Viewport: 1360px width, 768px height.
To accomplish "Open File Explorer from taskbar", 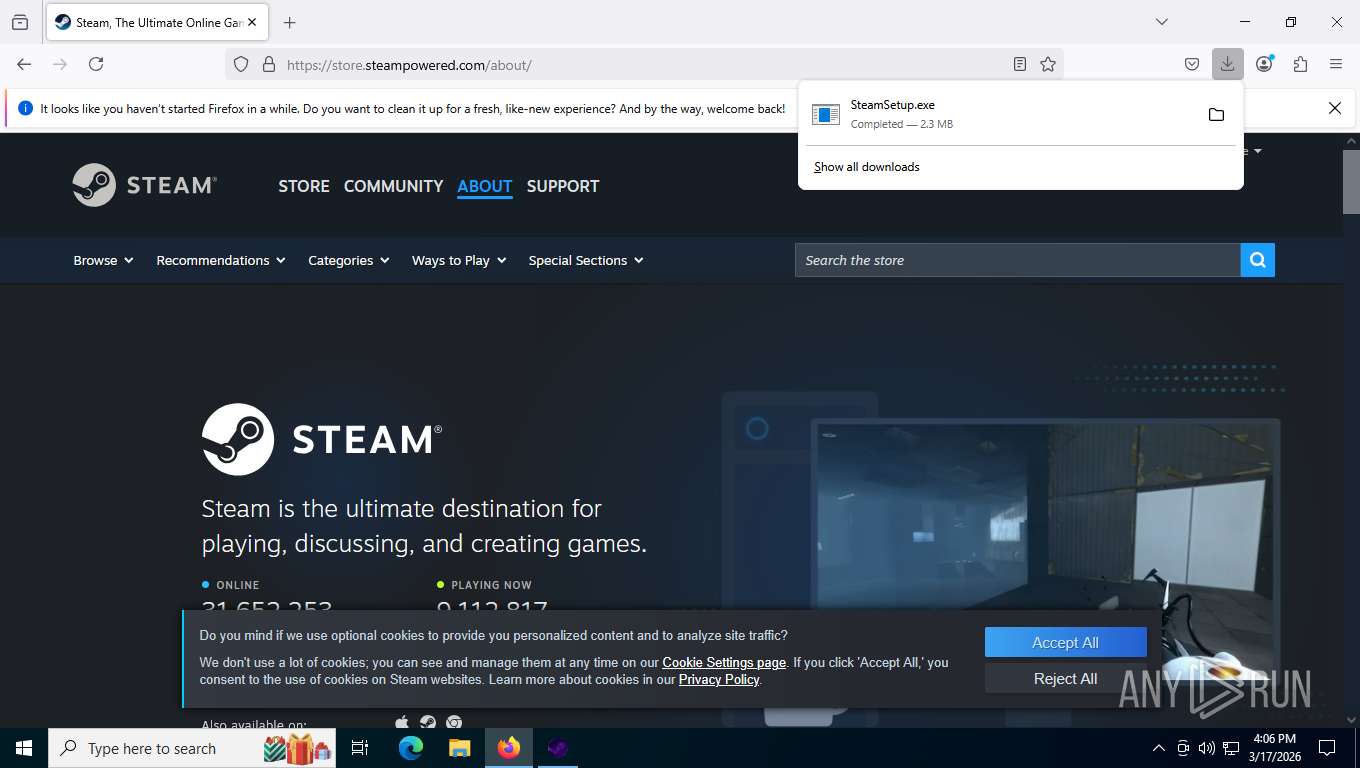I will coord(460,748).
